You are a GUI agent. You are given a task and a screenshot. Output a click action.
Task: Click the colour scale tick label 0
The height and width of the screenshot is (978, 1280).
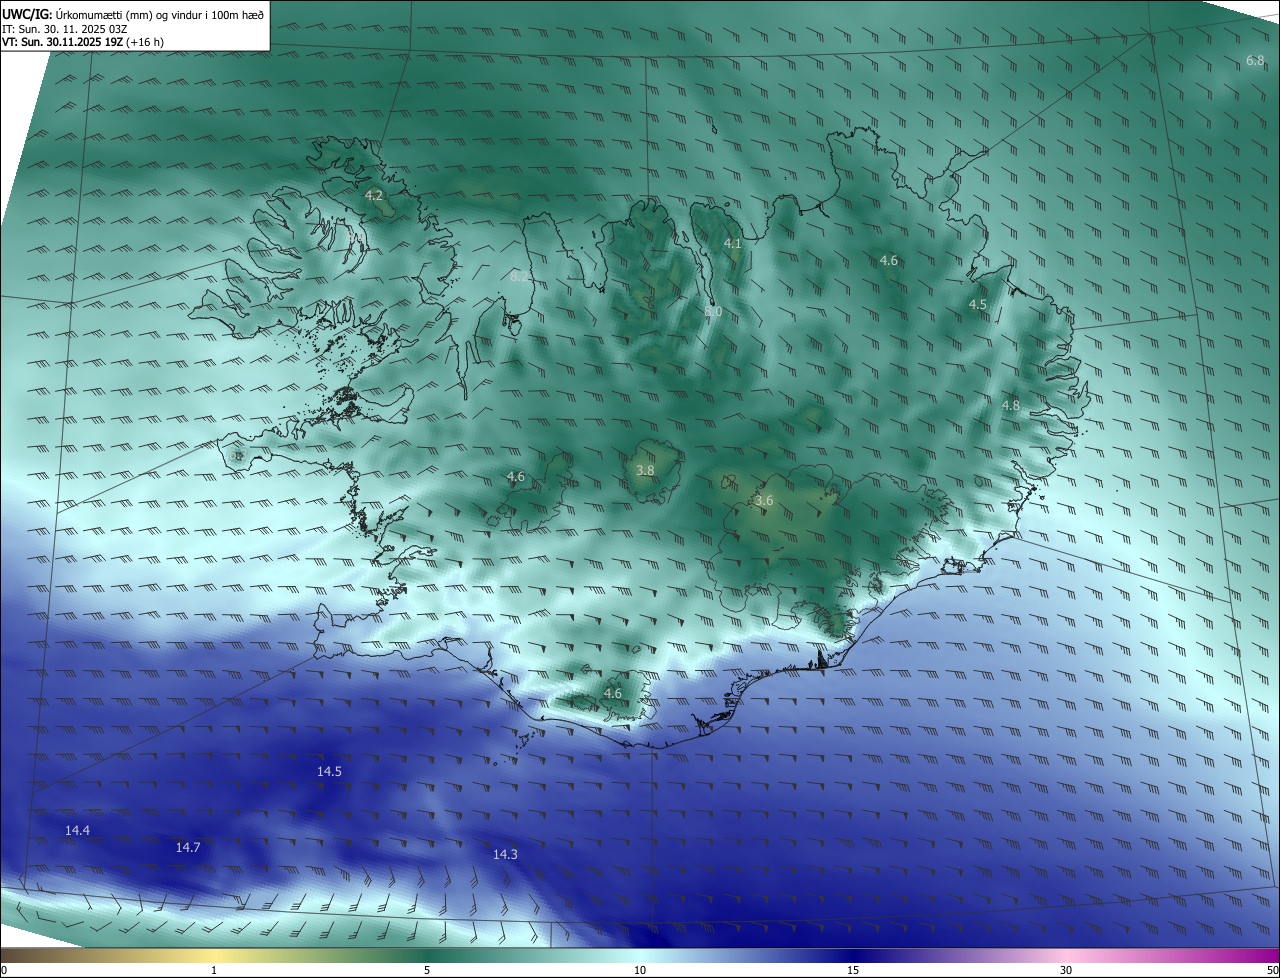[x=4, y=970]
